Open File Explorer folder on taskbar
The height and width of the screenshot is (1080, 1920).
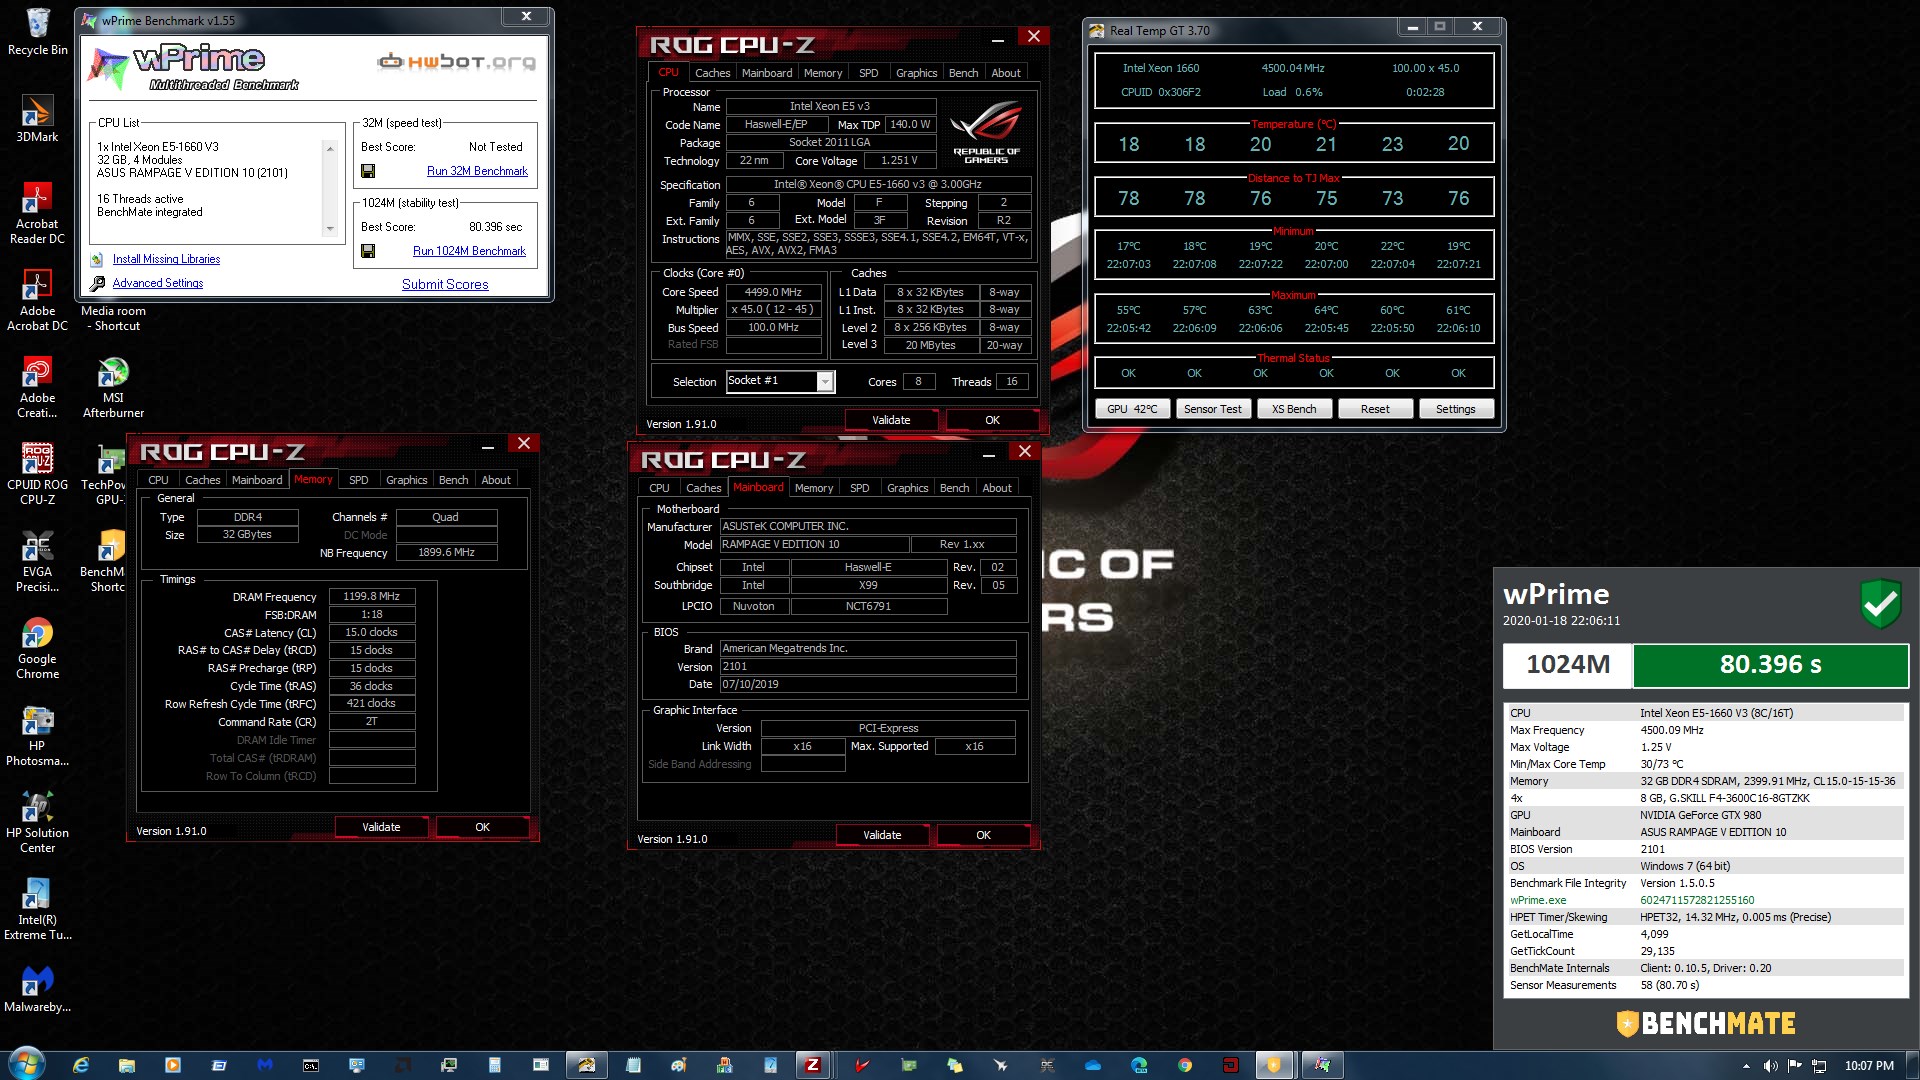(127, 1065)
